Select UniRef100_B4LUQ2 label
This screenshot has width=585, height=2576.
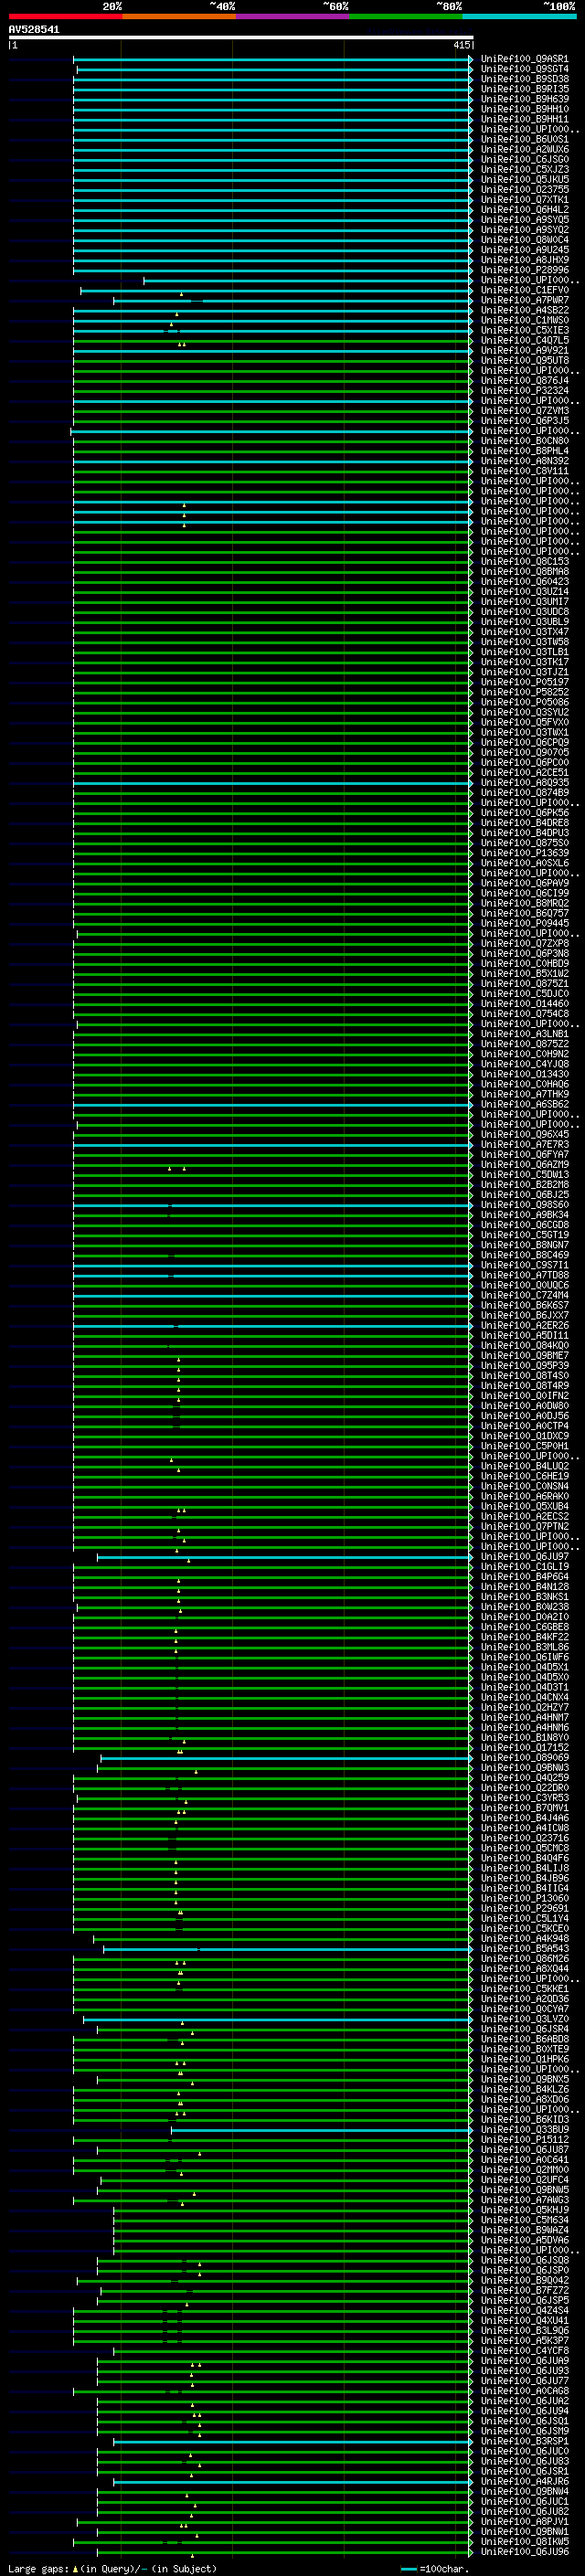pos(524,1466)
